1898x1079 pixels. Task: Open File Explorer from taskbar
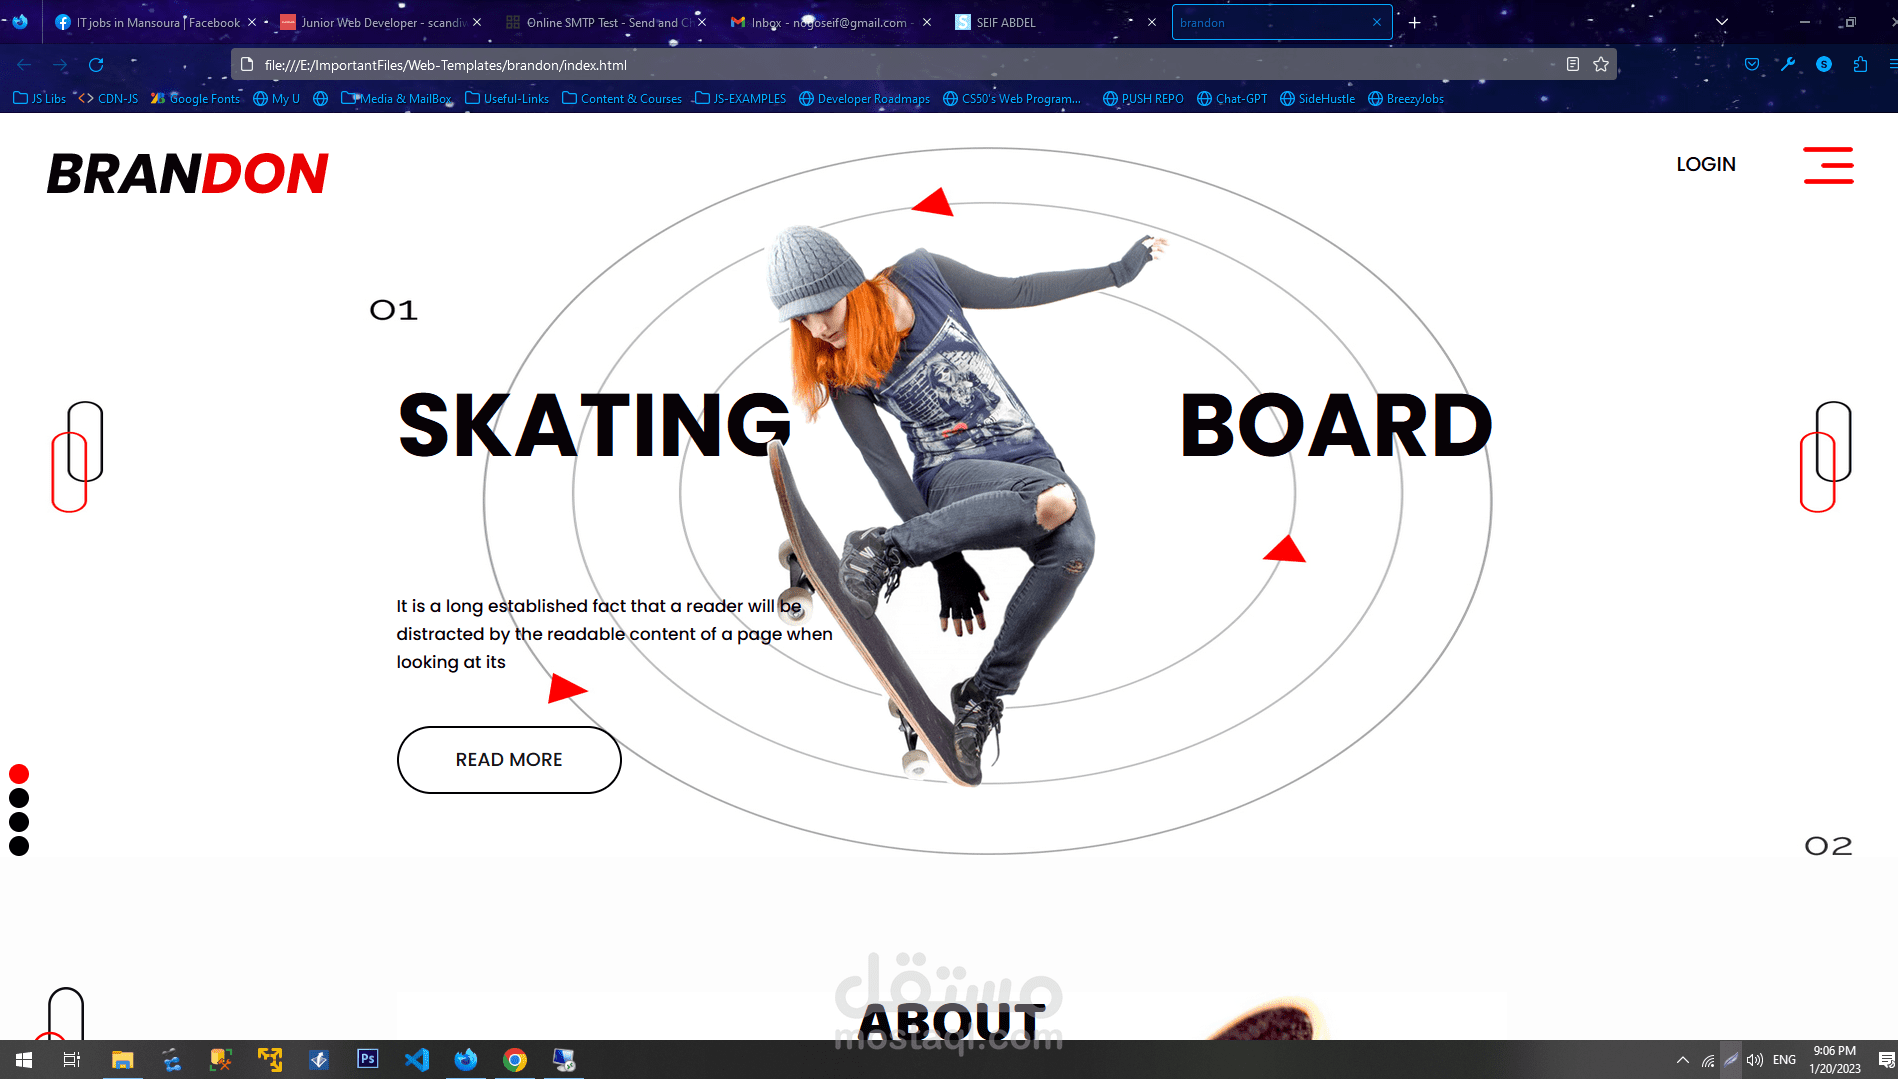(122, 1060)
